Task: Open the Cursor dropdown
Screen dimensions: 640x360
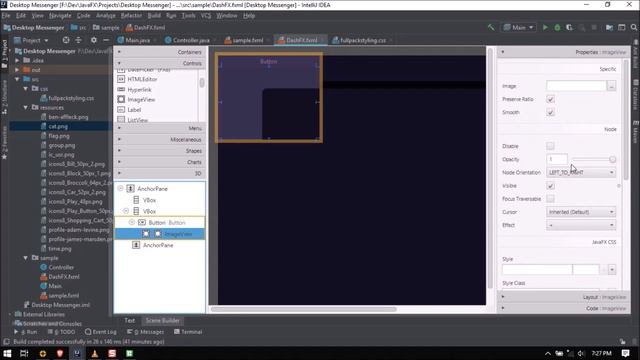Action: (581, 212)
